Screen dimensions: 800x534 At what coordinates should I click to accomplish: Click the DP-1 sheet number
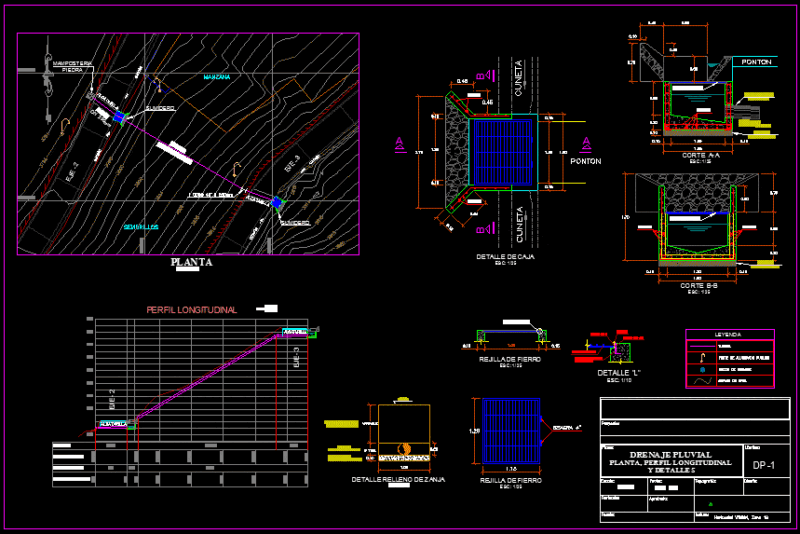coord(764,465)
